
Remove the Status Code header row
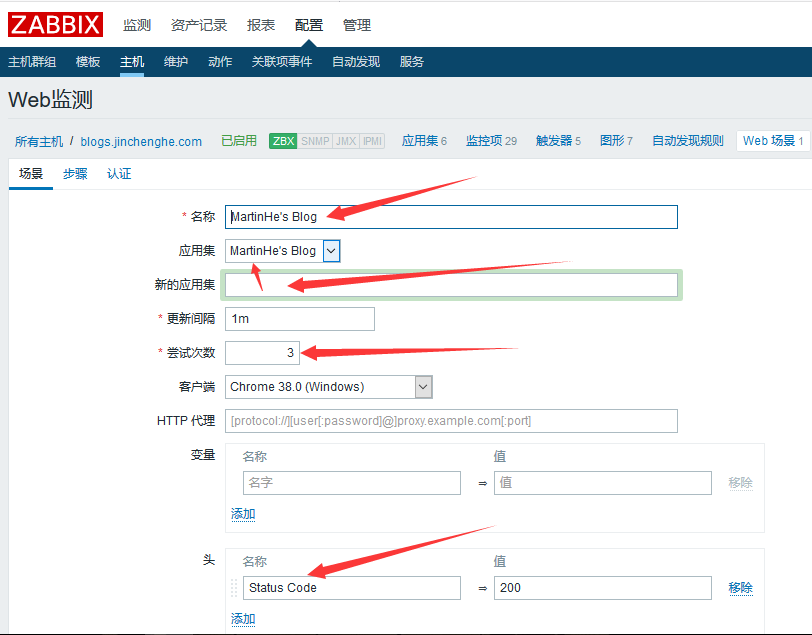point(740,588)
